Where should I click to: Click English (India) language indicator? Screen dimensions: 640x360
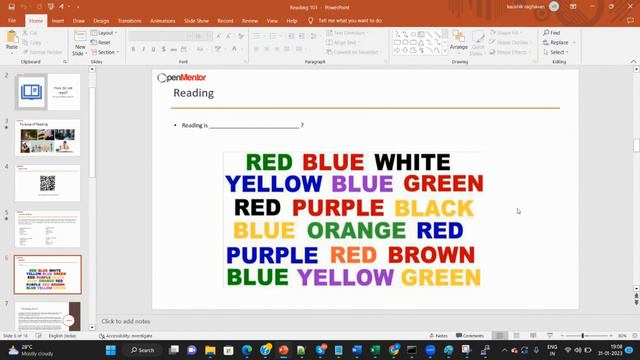62,336
